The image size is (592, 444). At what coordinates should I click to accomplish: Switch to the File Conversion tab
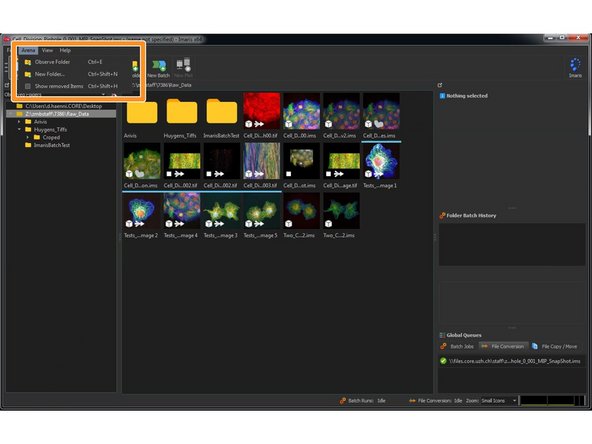pos(503,346)
